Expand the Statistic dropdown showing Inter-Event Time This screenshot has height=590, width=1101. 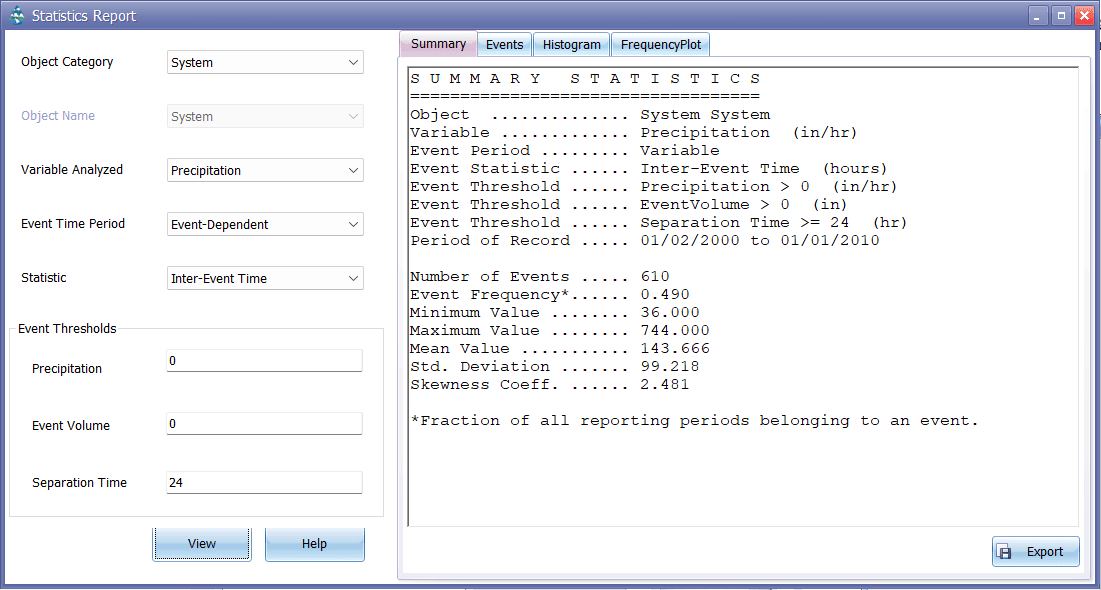coord(265,279)
